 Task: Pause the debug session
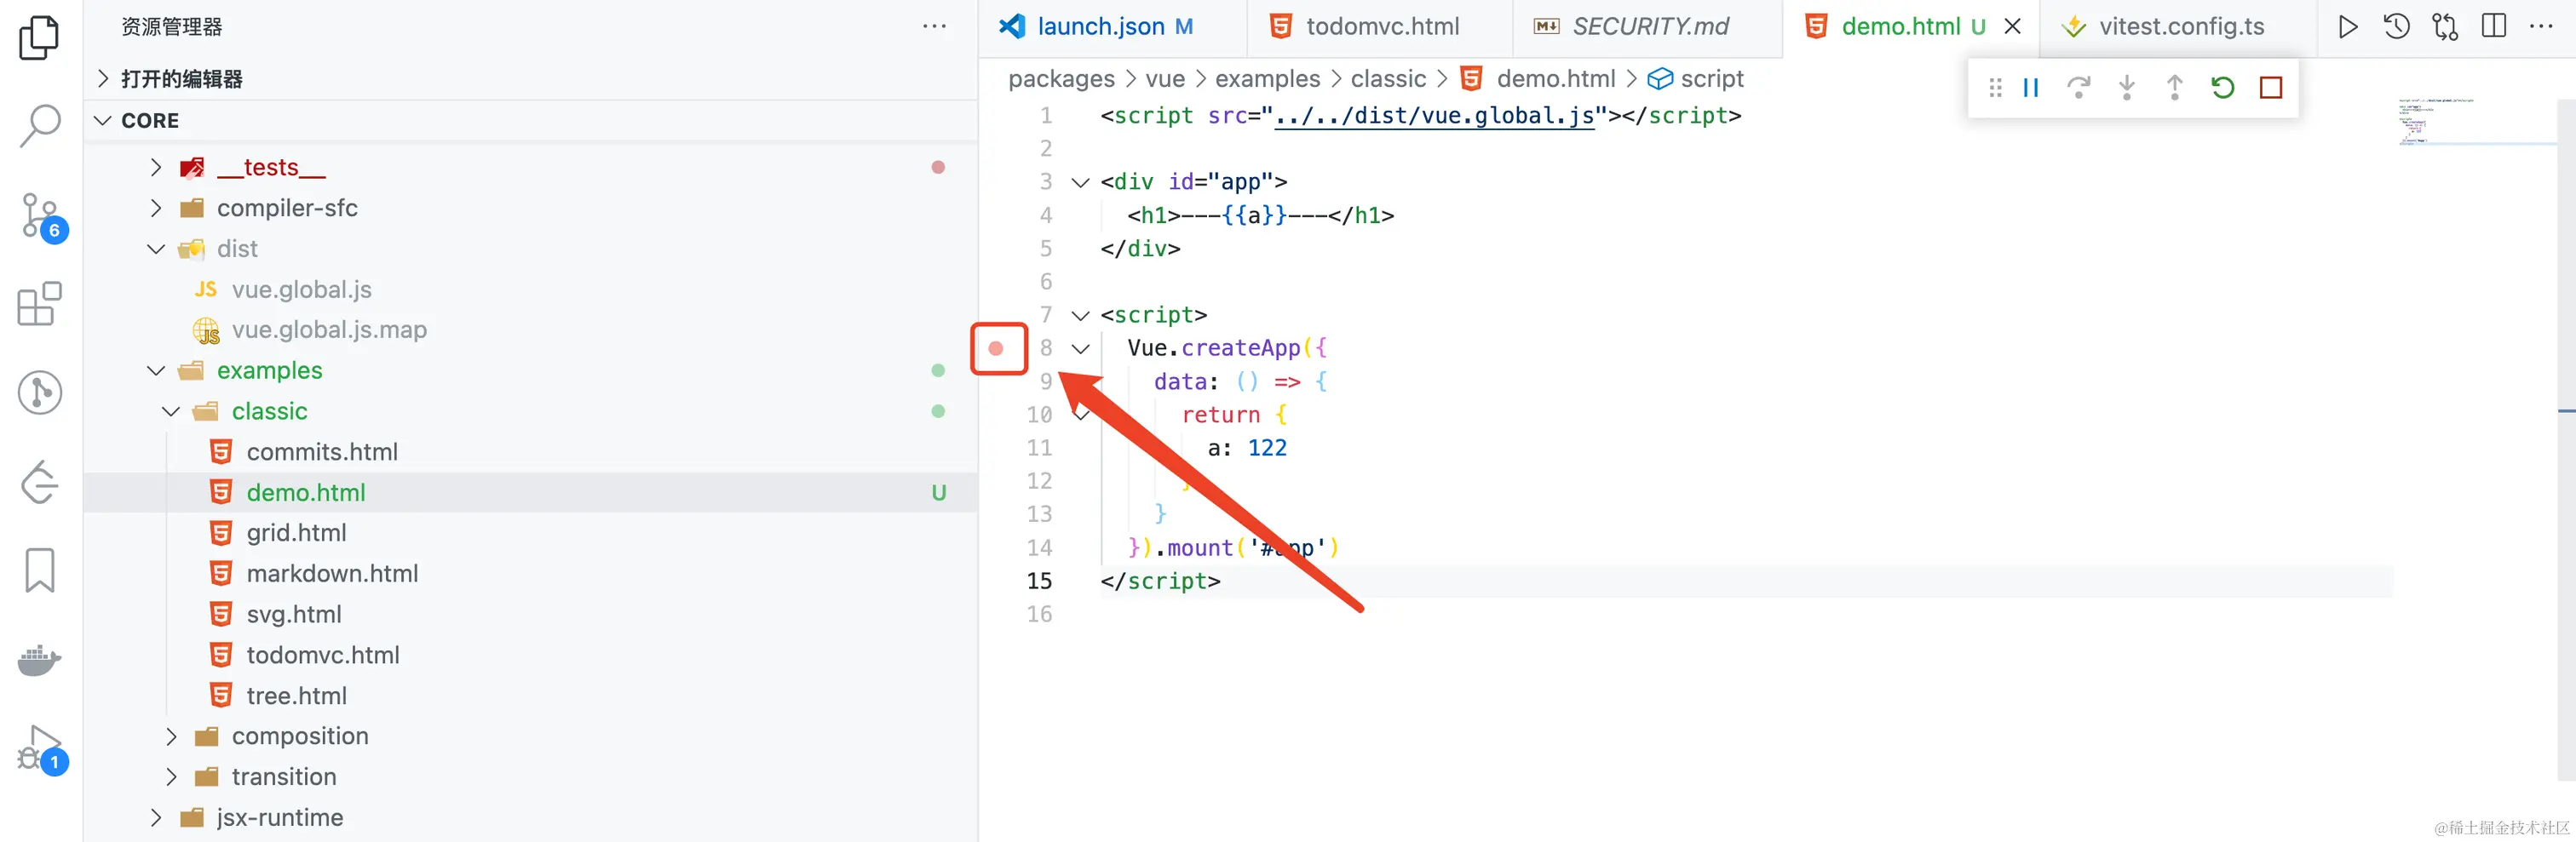pyautogui.click(x=2030, y=88)
